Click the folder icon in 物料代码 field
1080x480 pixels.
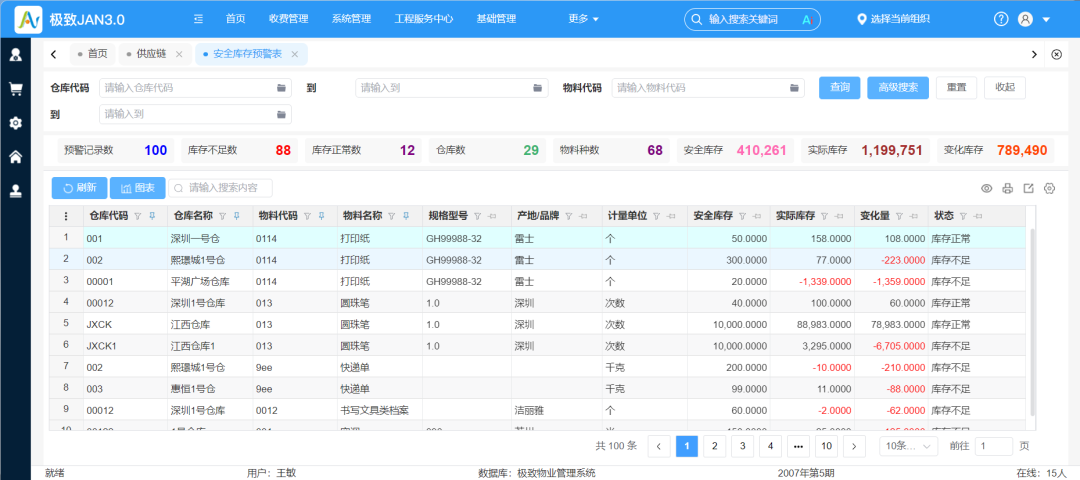coord(794,88)
